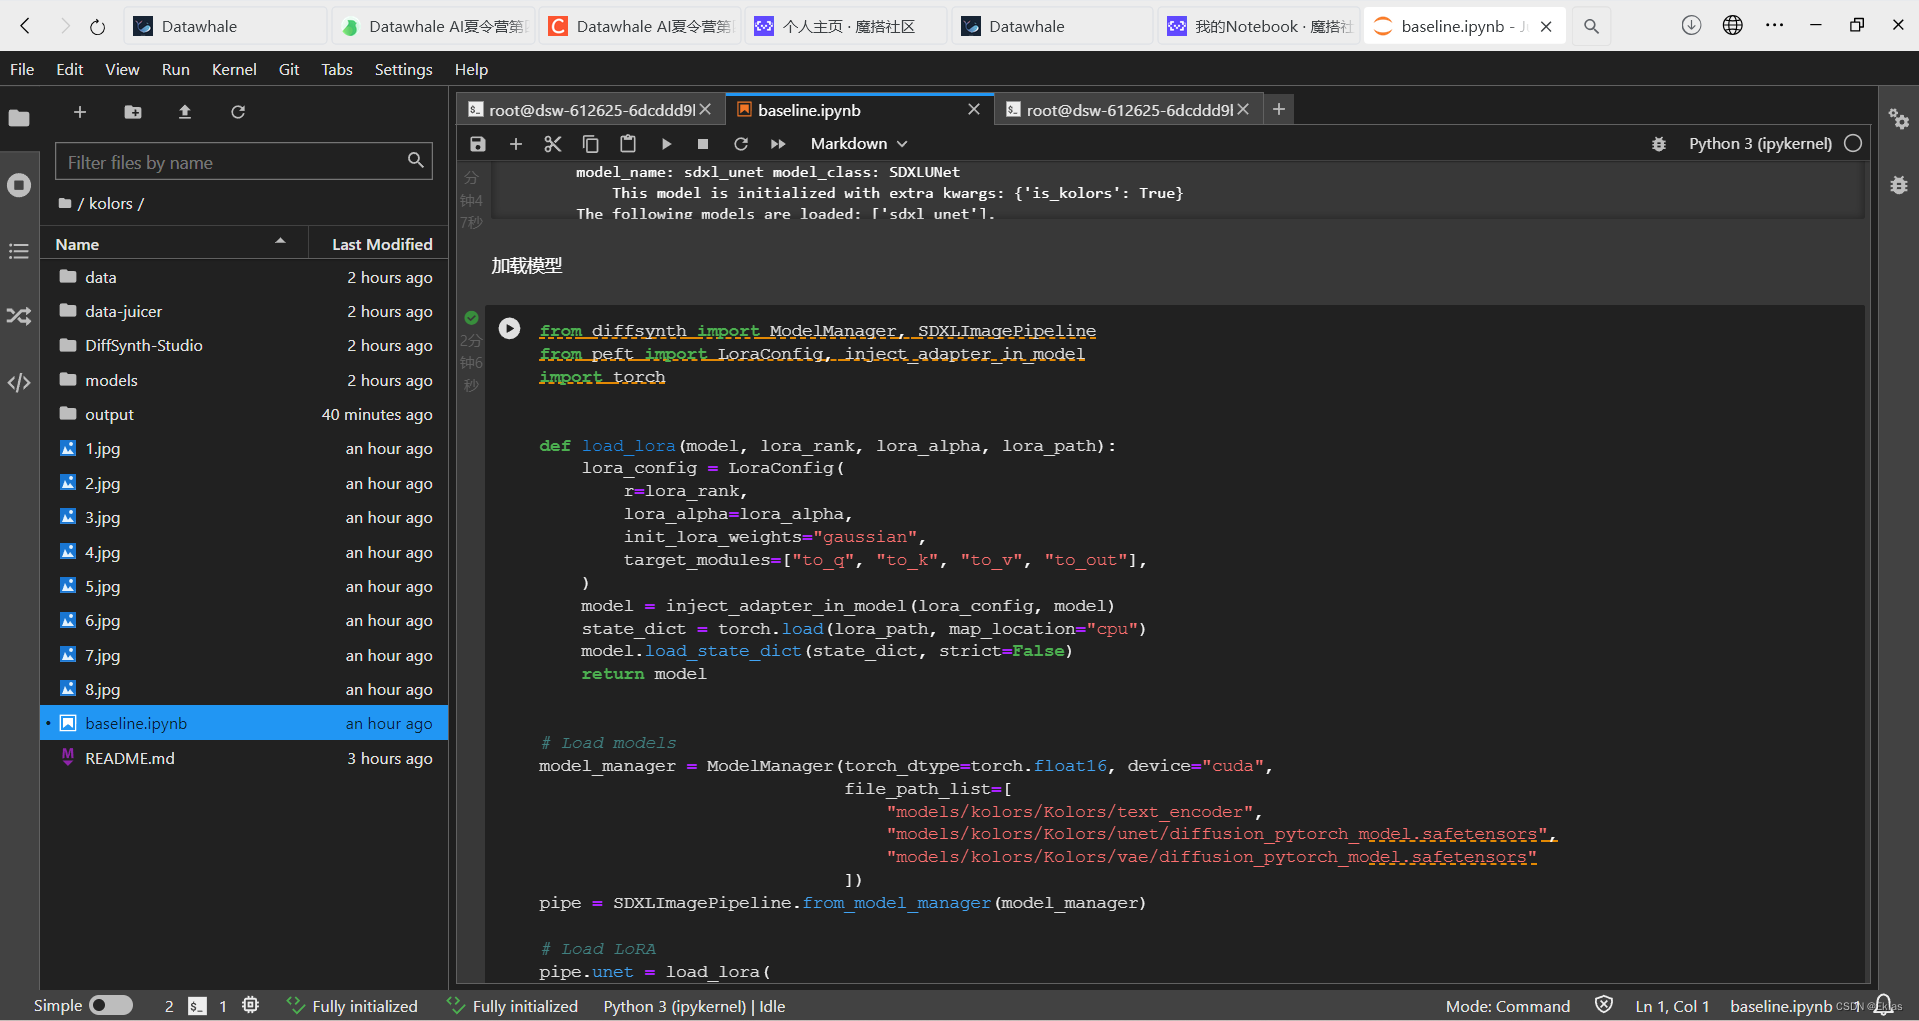This screenshot has width=1919, height=1021.
Task: Open the table of contents panel
Action: pos(19,251)
